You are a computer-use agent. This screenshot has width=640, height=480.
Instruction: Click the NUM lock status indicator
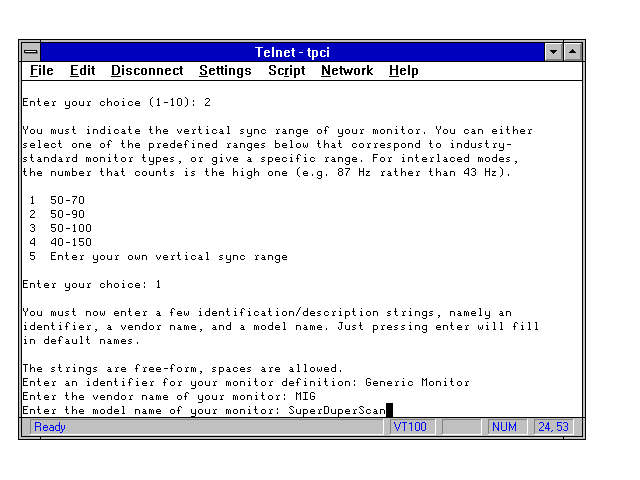(x=503, y=427)
